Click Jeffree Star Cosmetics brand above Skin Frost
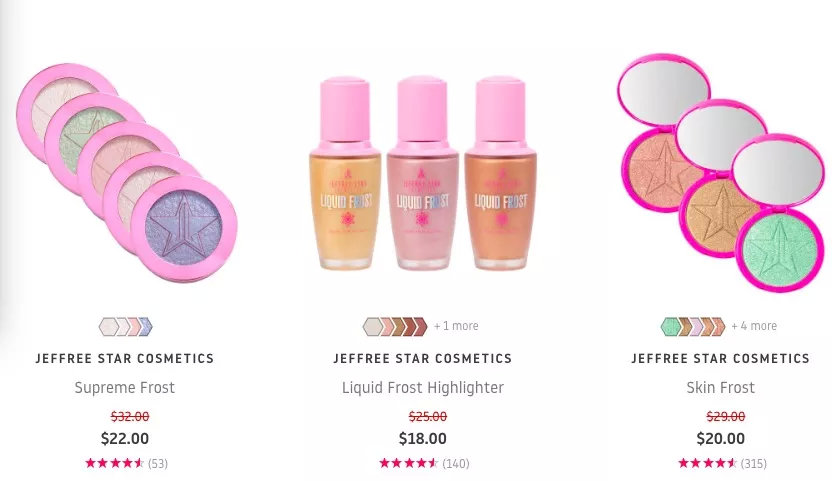The image size is (832, 481). pos(721,358)
